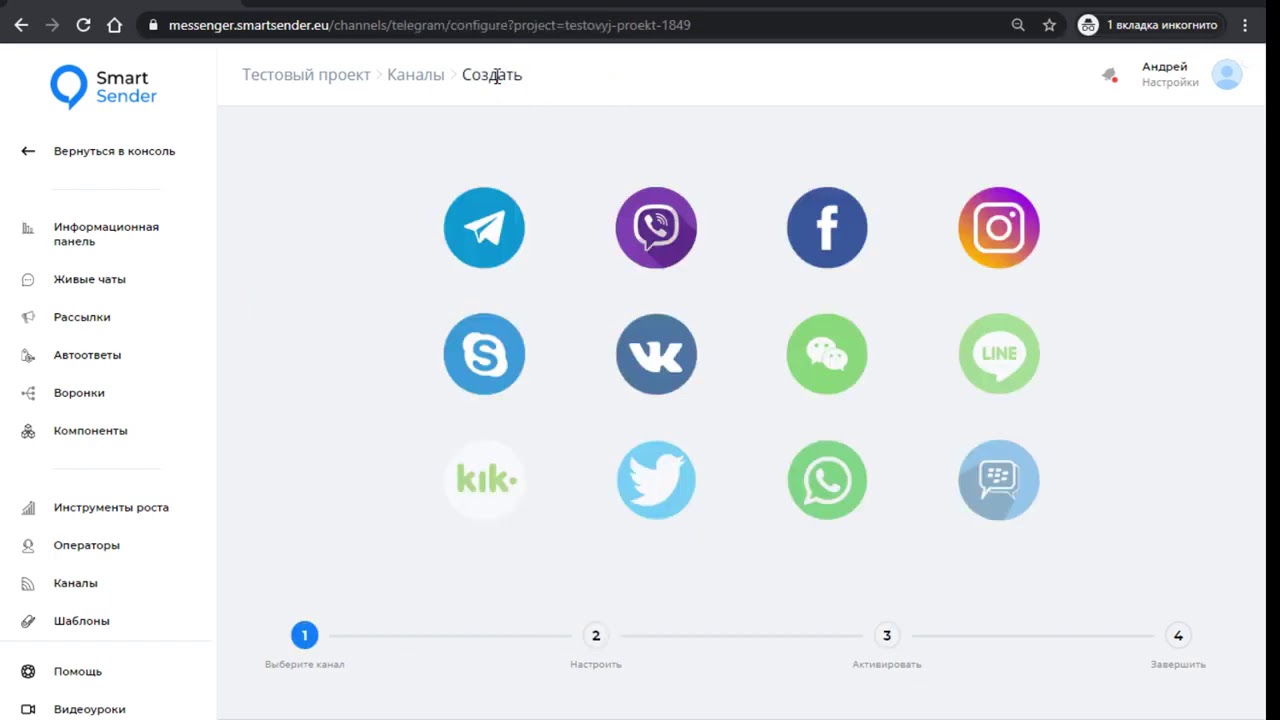Select the Telegram channel icon
Image resolution: width=1280 pixels, height=720 pixels.
(484, 228)
